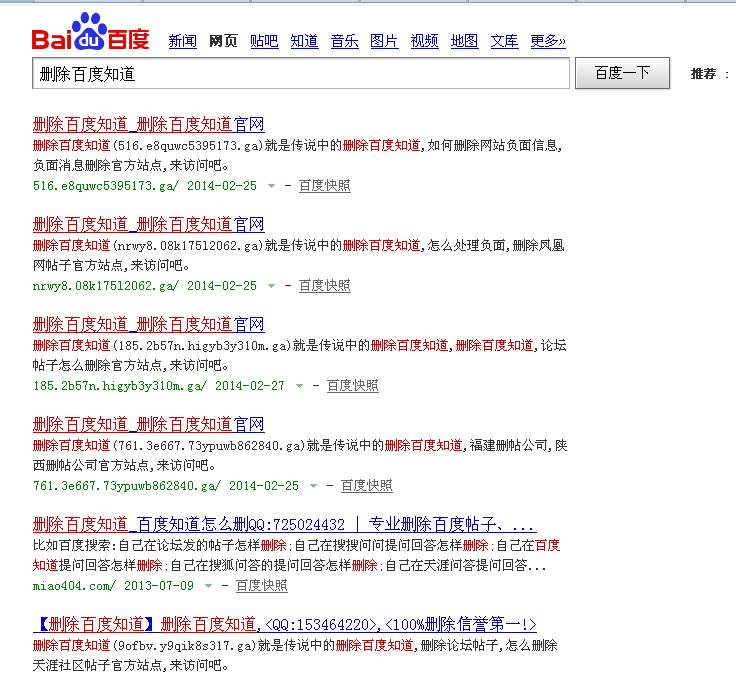Open result title for 185.2b57n.higyb3y310m.ga
736x676 pixels.
click(148, 324)
